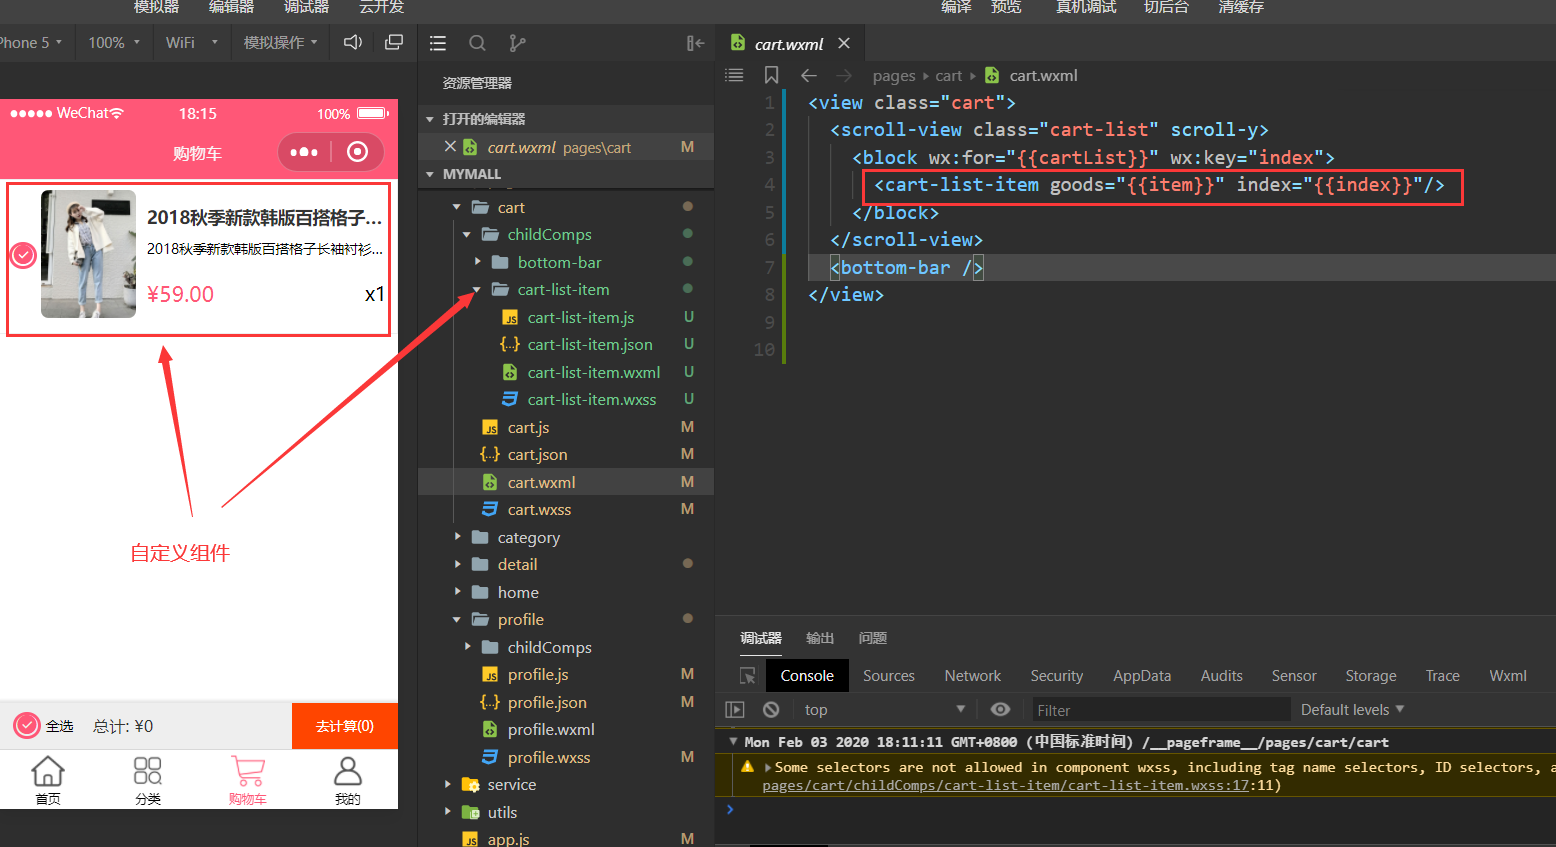
Task: Switch to the 问题 problems tab
Action: click(x=873, y=638)
